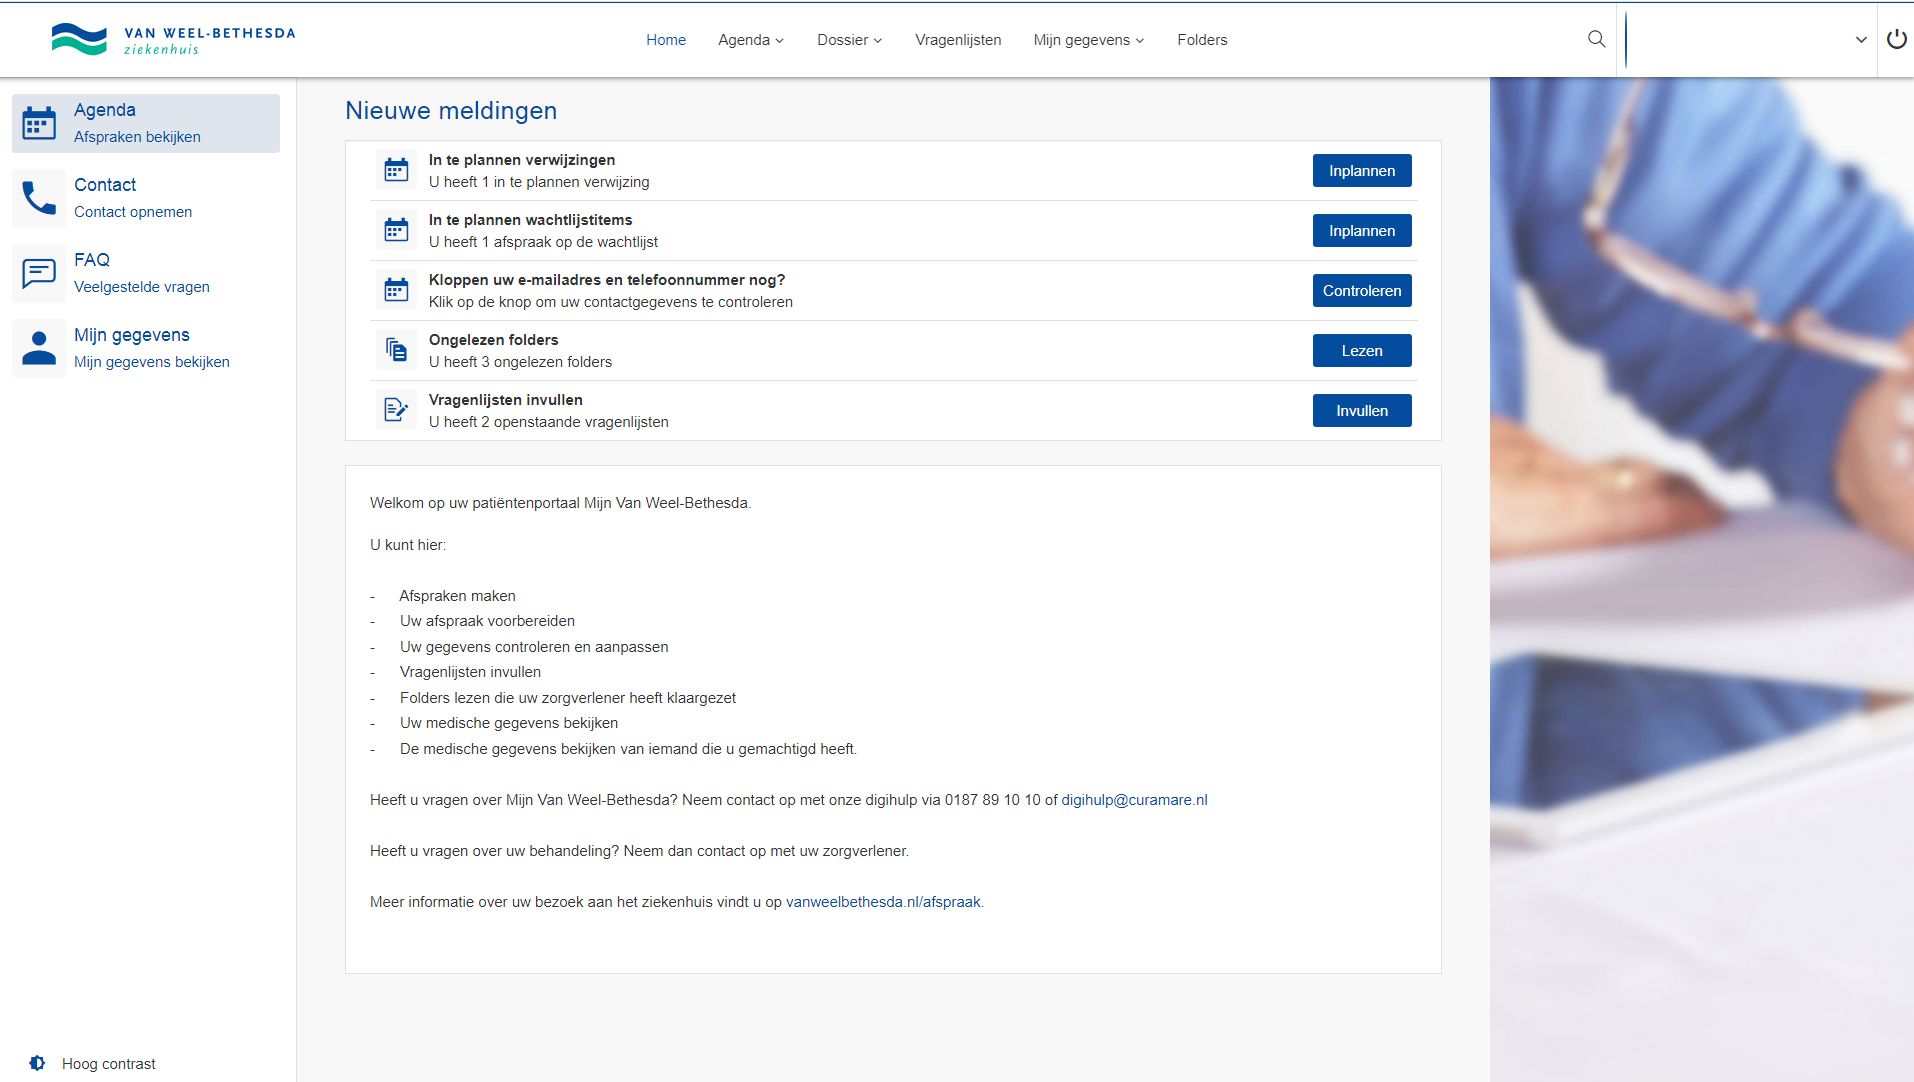The height and width of the screenshot is (1082, 1914).
Task: Click 'U heeft 1 afspraak op de wachtlijst'
Action: pyautogui.click(x=543, y=242)
